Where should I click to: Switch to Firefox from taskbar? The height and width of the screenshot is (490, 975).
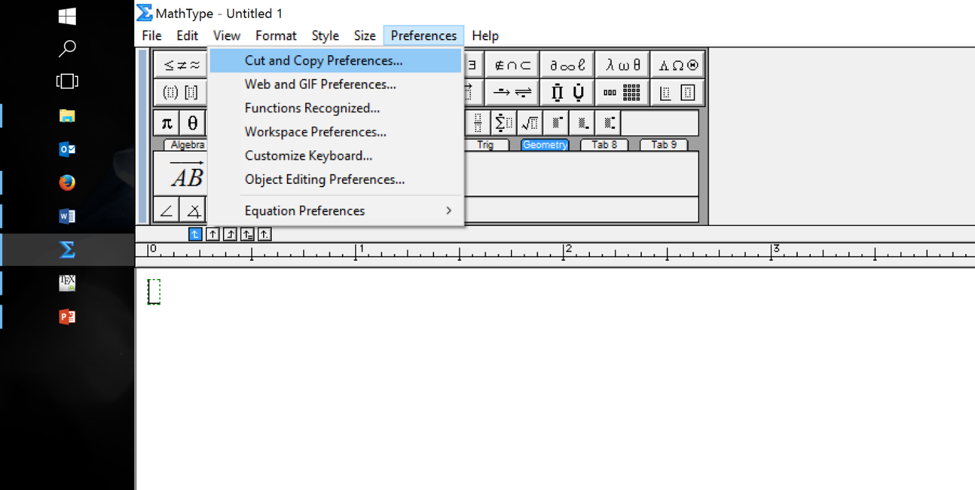coord(67,183)
